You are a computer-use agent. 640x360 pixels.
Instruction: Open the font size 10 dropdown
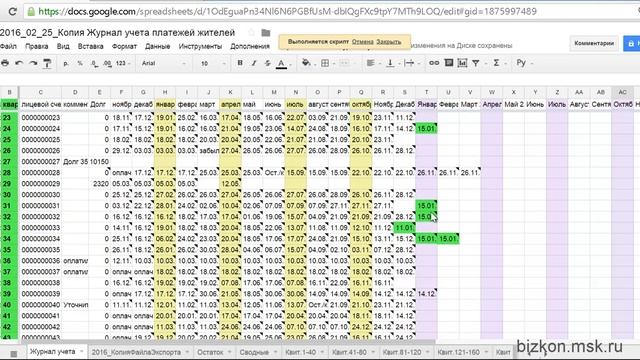pyautogui.click(x=213, y=63)
